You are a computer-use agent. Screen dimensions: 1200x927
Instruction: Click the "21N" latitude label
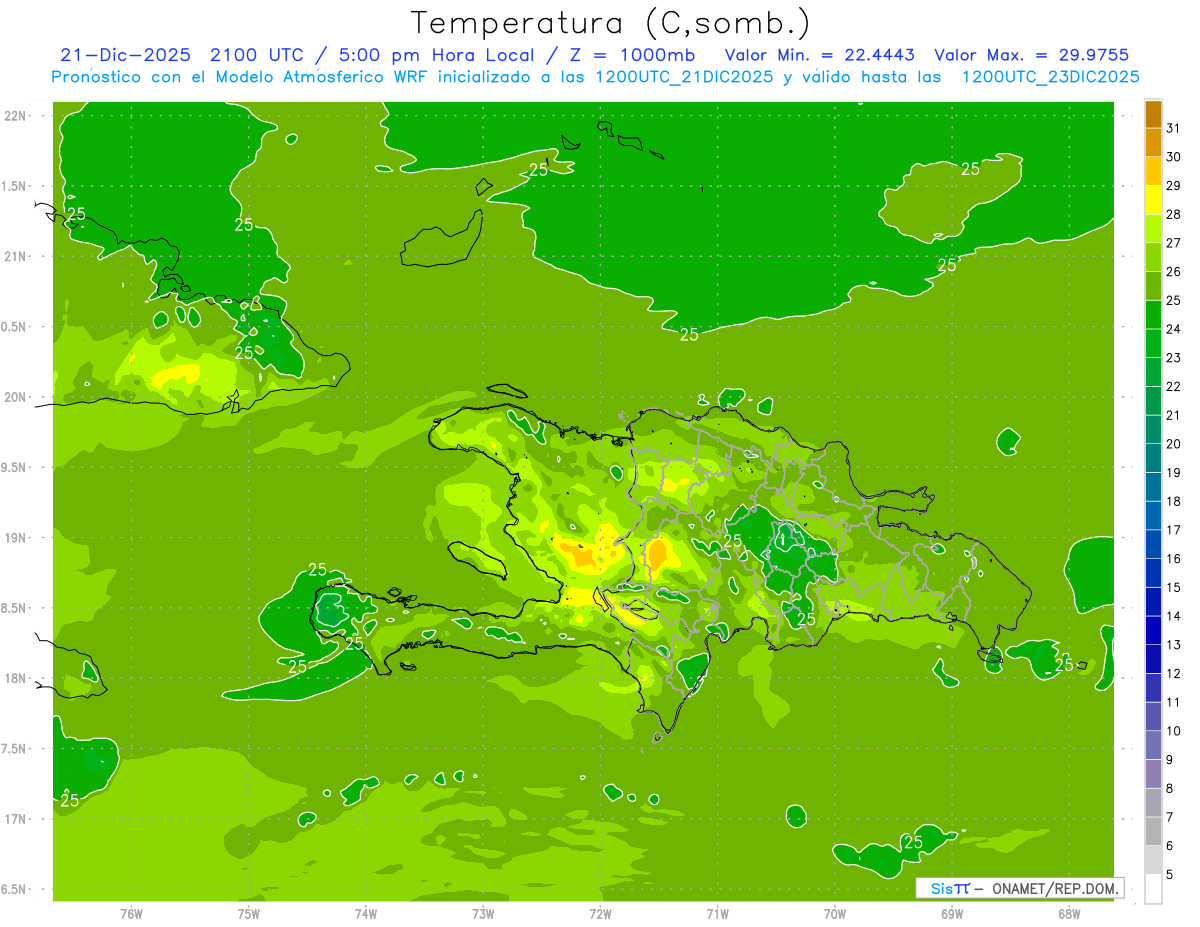pos(16,256)
